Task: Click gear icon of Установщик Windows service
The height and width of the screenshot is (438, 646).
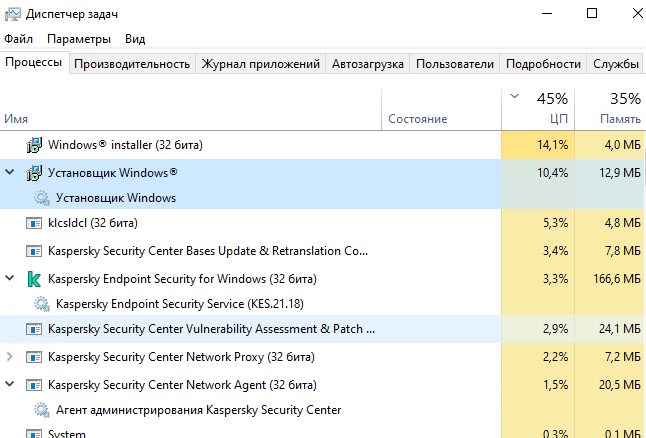Action: (42, 198)
